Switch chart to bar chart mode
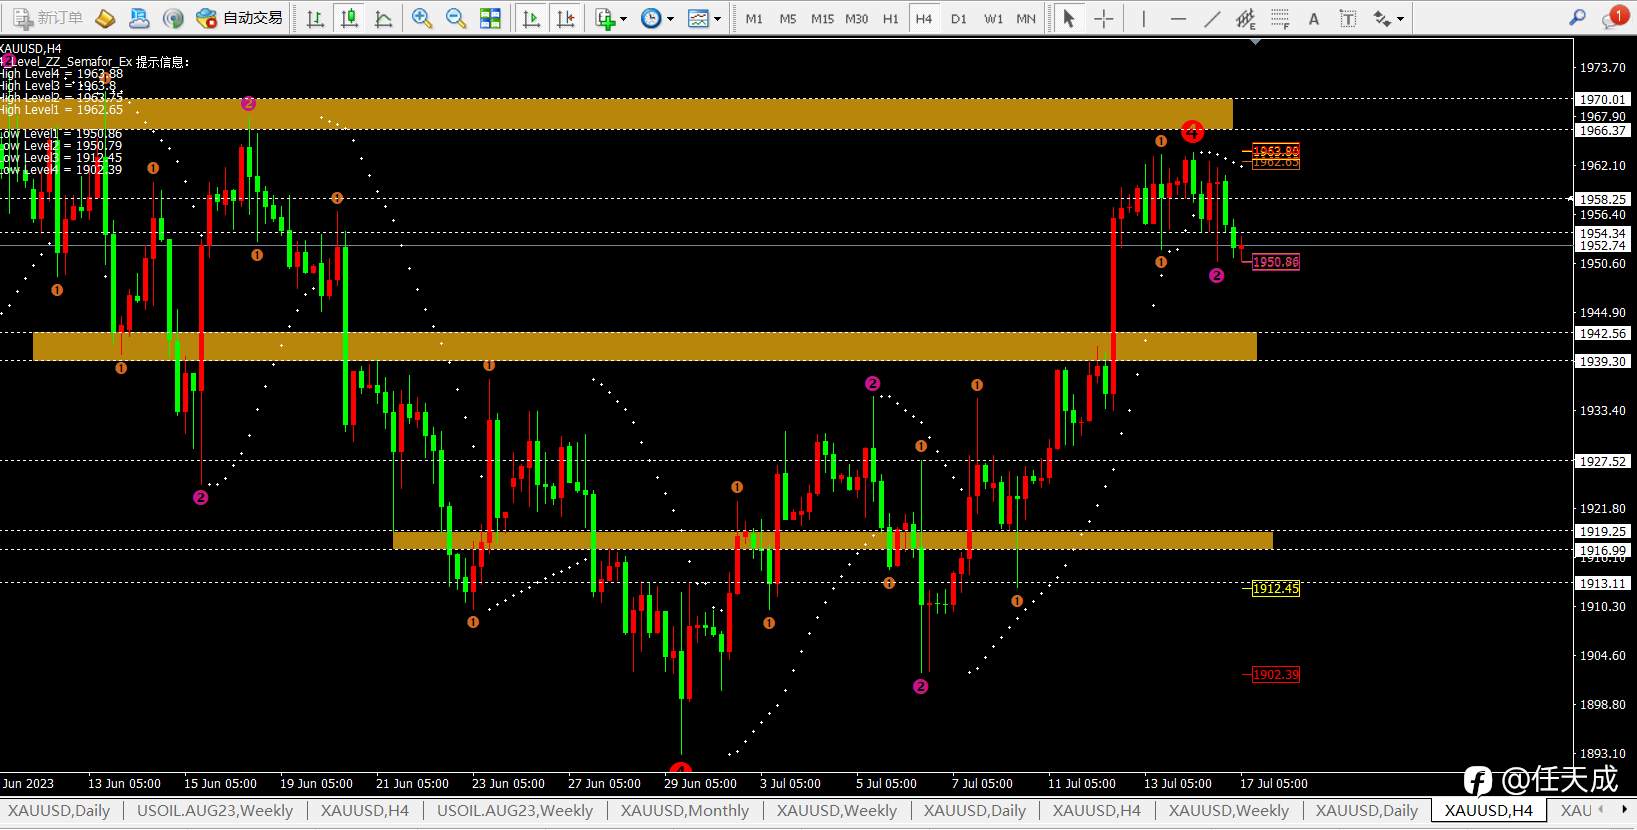This screenshot has height=830, width=1637. coord(315,18)
